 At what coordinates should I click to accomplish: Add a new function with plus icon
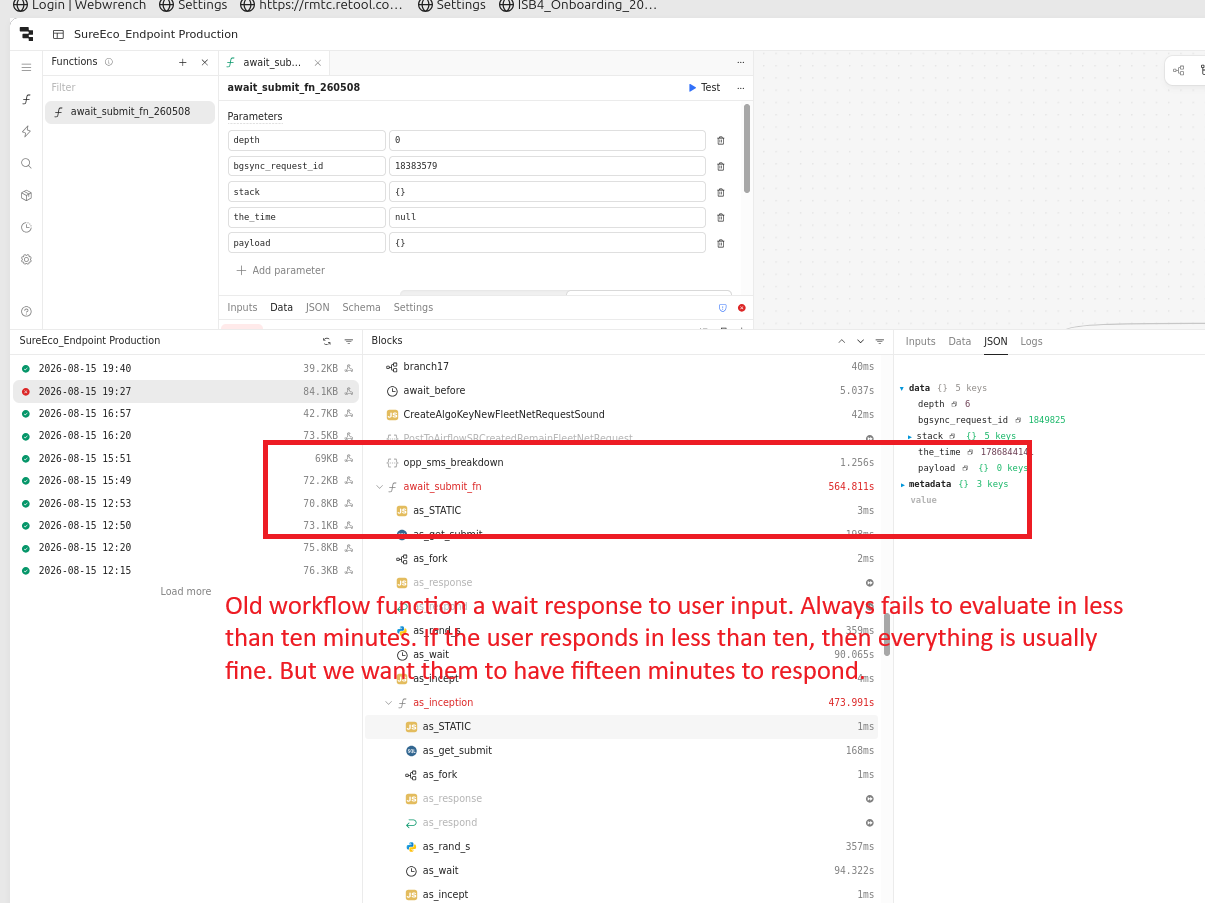182,62
